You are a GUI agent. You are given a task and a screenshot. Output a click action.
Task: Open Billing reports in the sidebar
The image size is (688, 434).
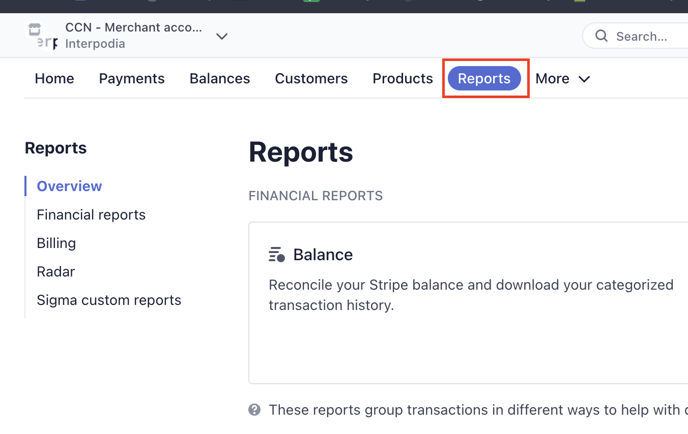56,243
